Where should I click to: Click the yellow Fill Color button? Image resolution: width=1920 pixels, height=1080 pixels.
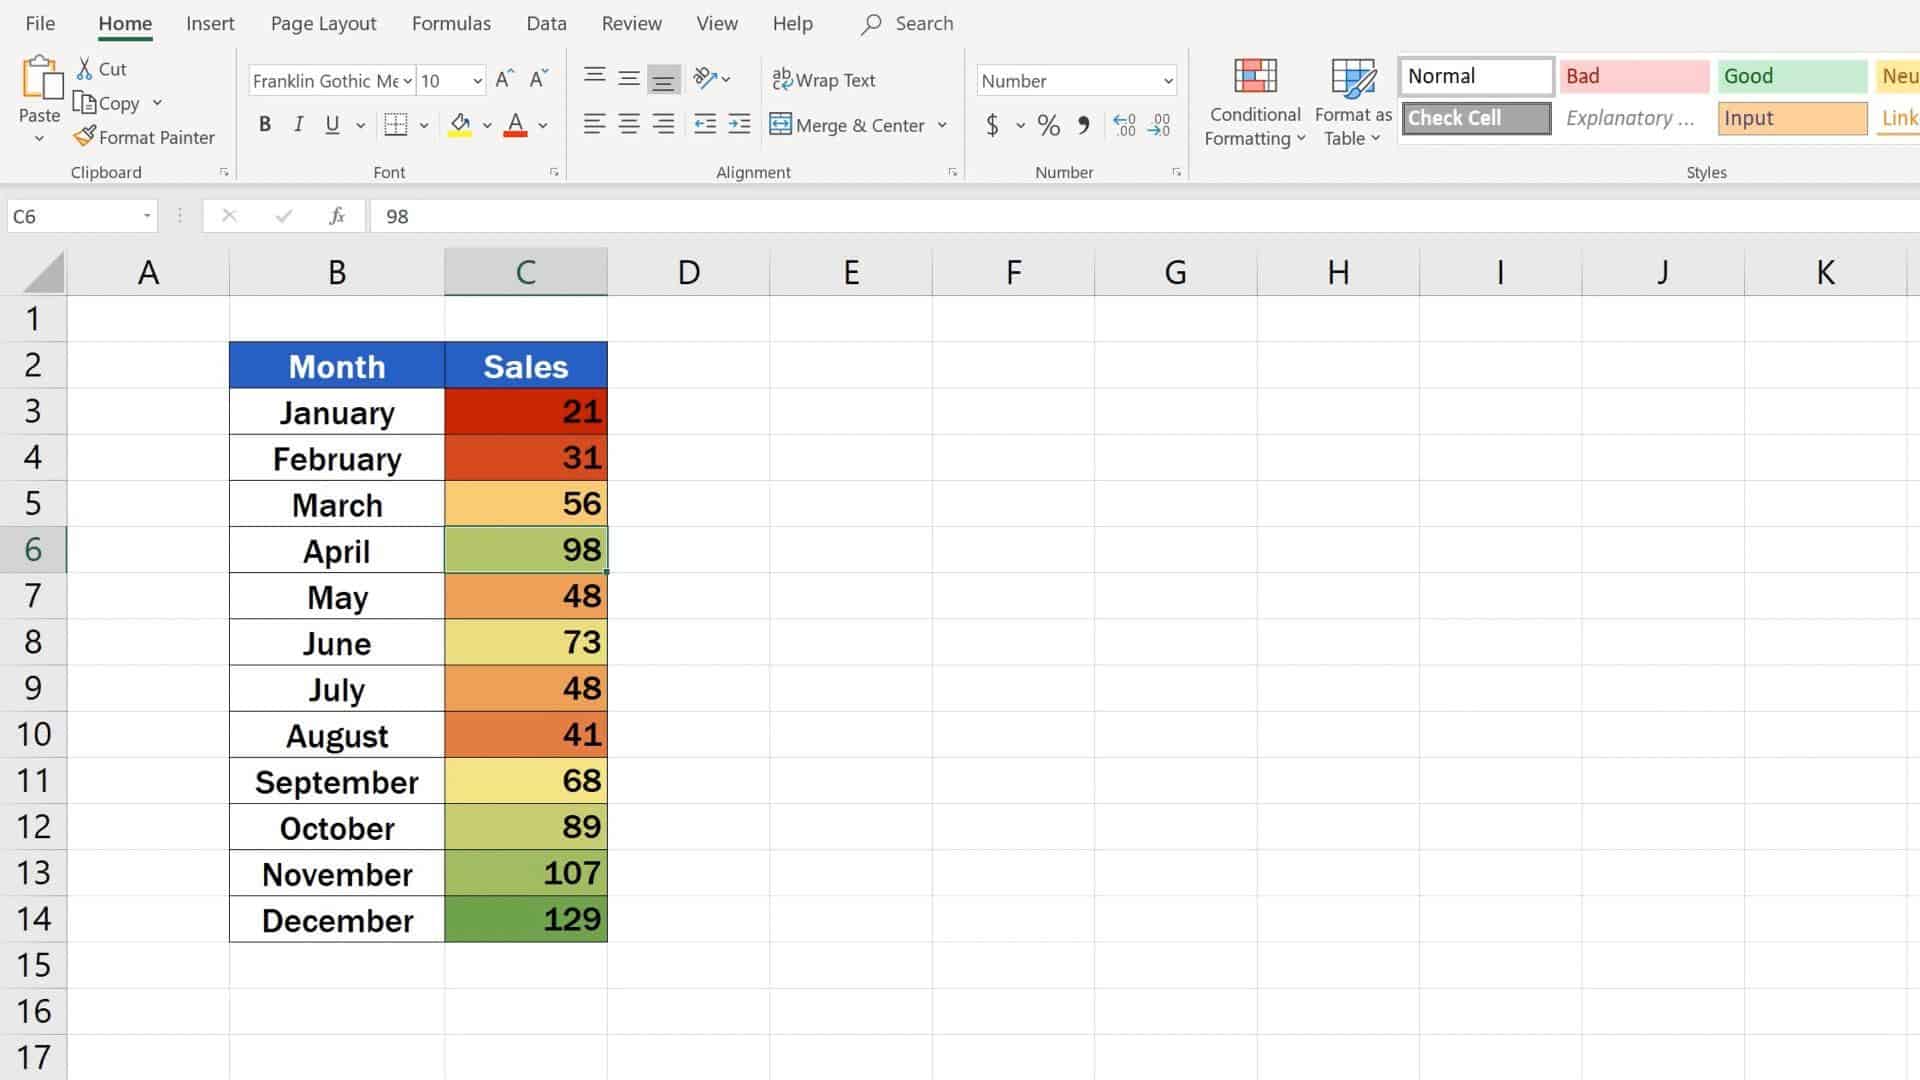pos(460,124)
